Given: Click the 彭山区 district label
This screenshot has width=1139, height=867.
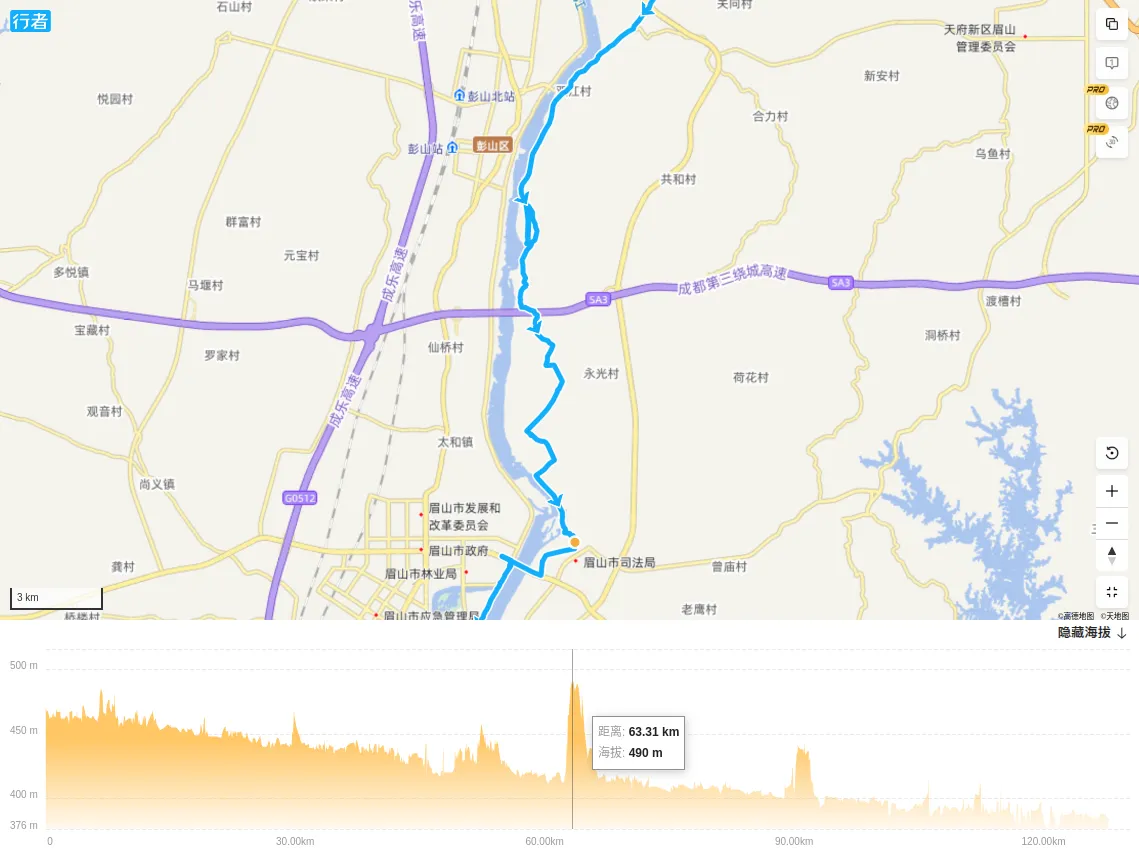Looking at the screenshot, I should point(493,145).
